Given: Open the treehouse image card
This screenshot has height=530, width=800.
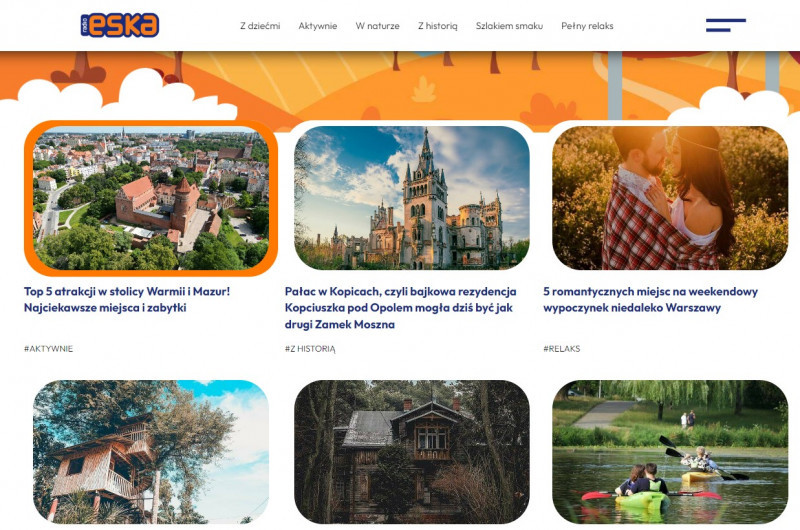Looking at the screenshot, I should (151, 452).
